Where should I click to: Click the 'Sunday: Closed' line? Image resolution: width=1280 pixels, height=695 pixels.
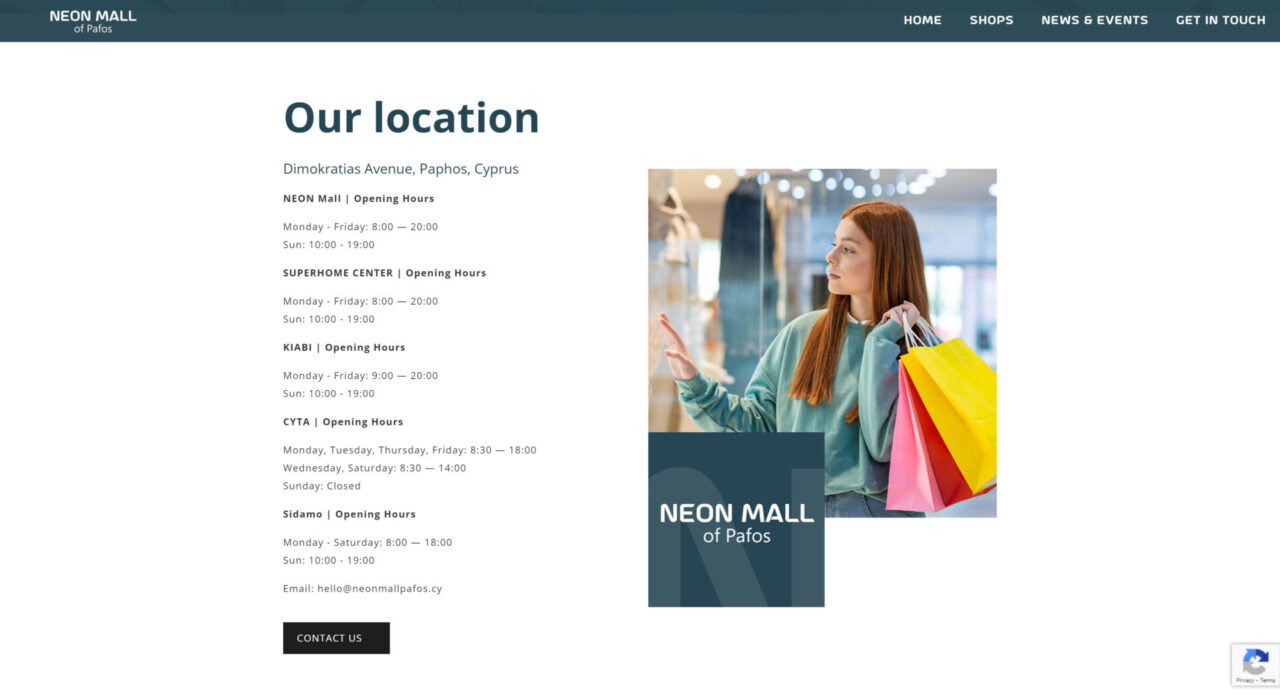pyautogui.click(x=322, y=486)
